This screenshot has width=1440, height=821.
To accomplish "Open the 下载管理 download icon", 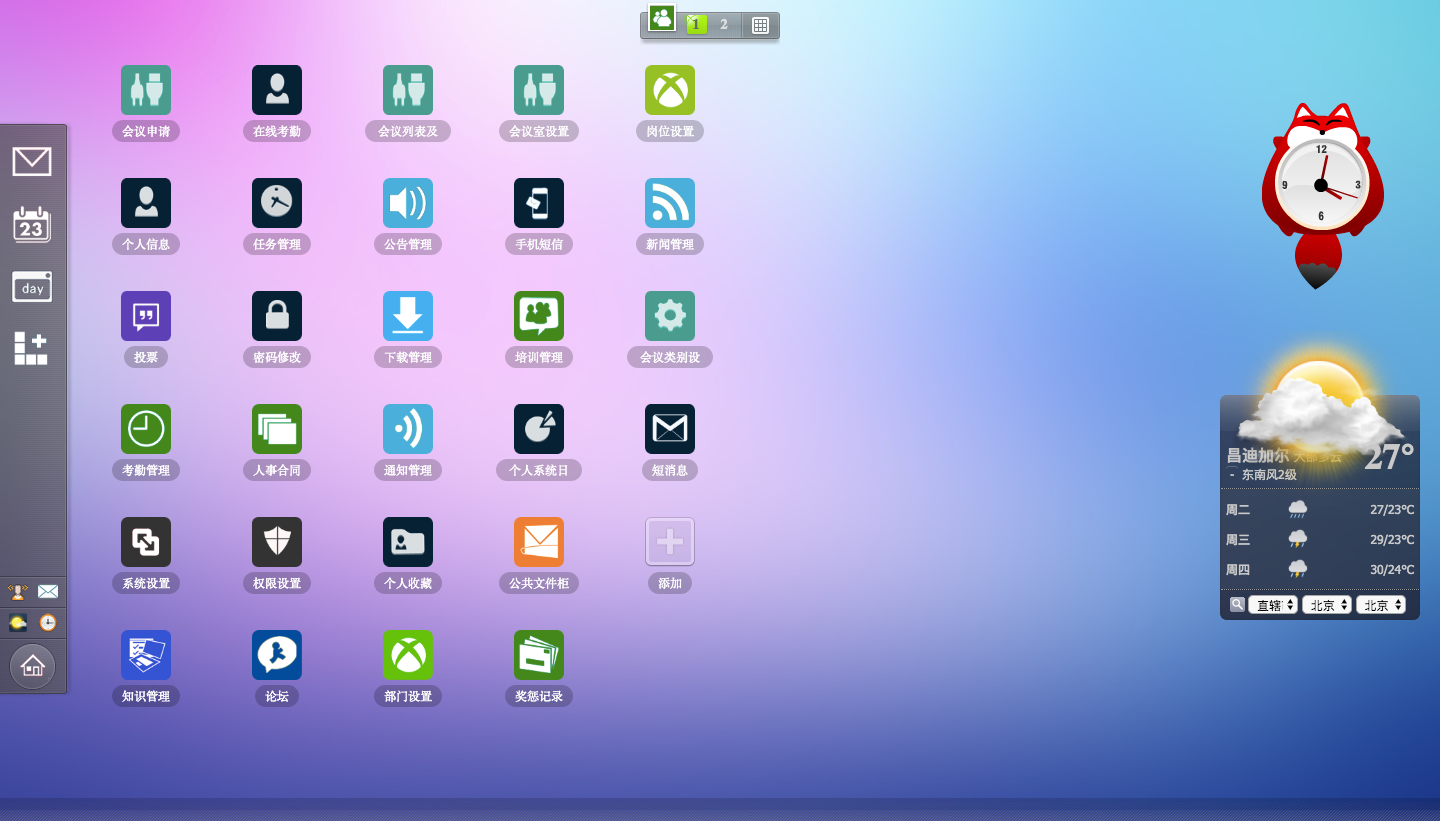I will (408, 316).
